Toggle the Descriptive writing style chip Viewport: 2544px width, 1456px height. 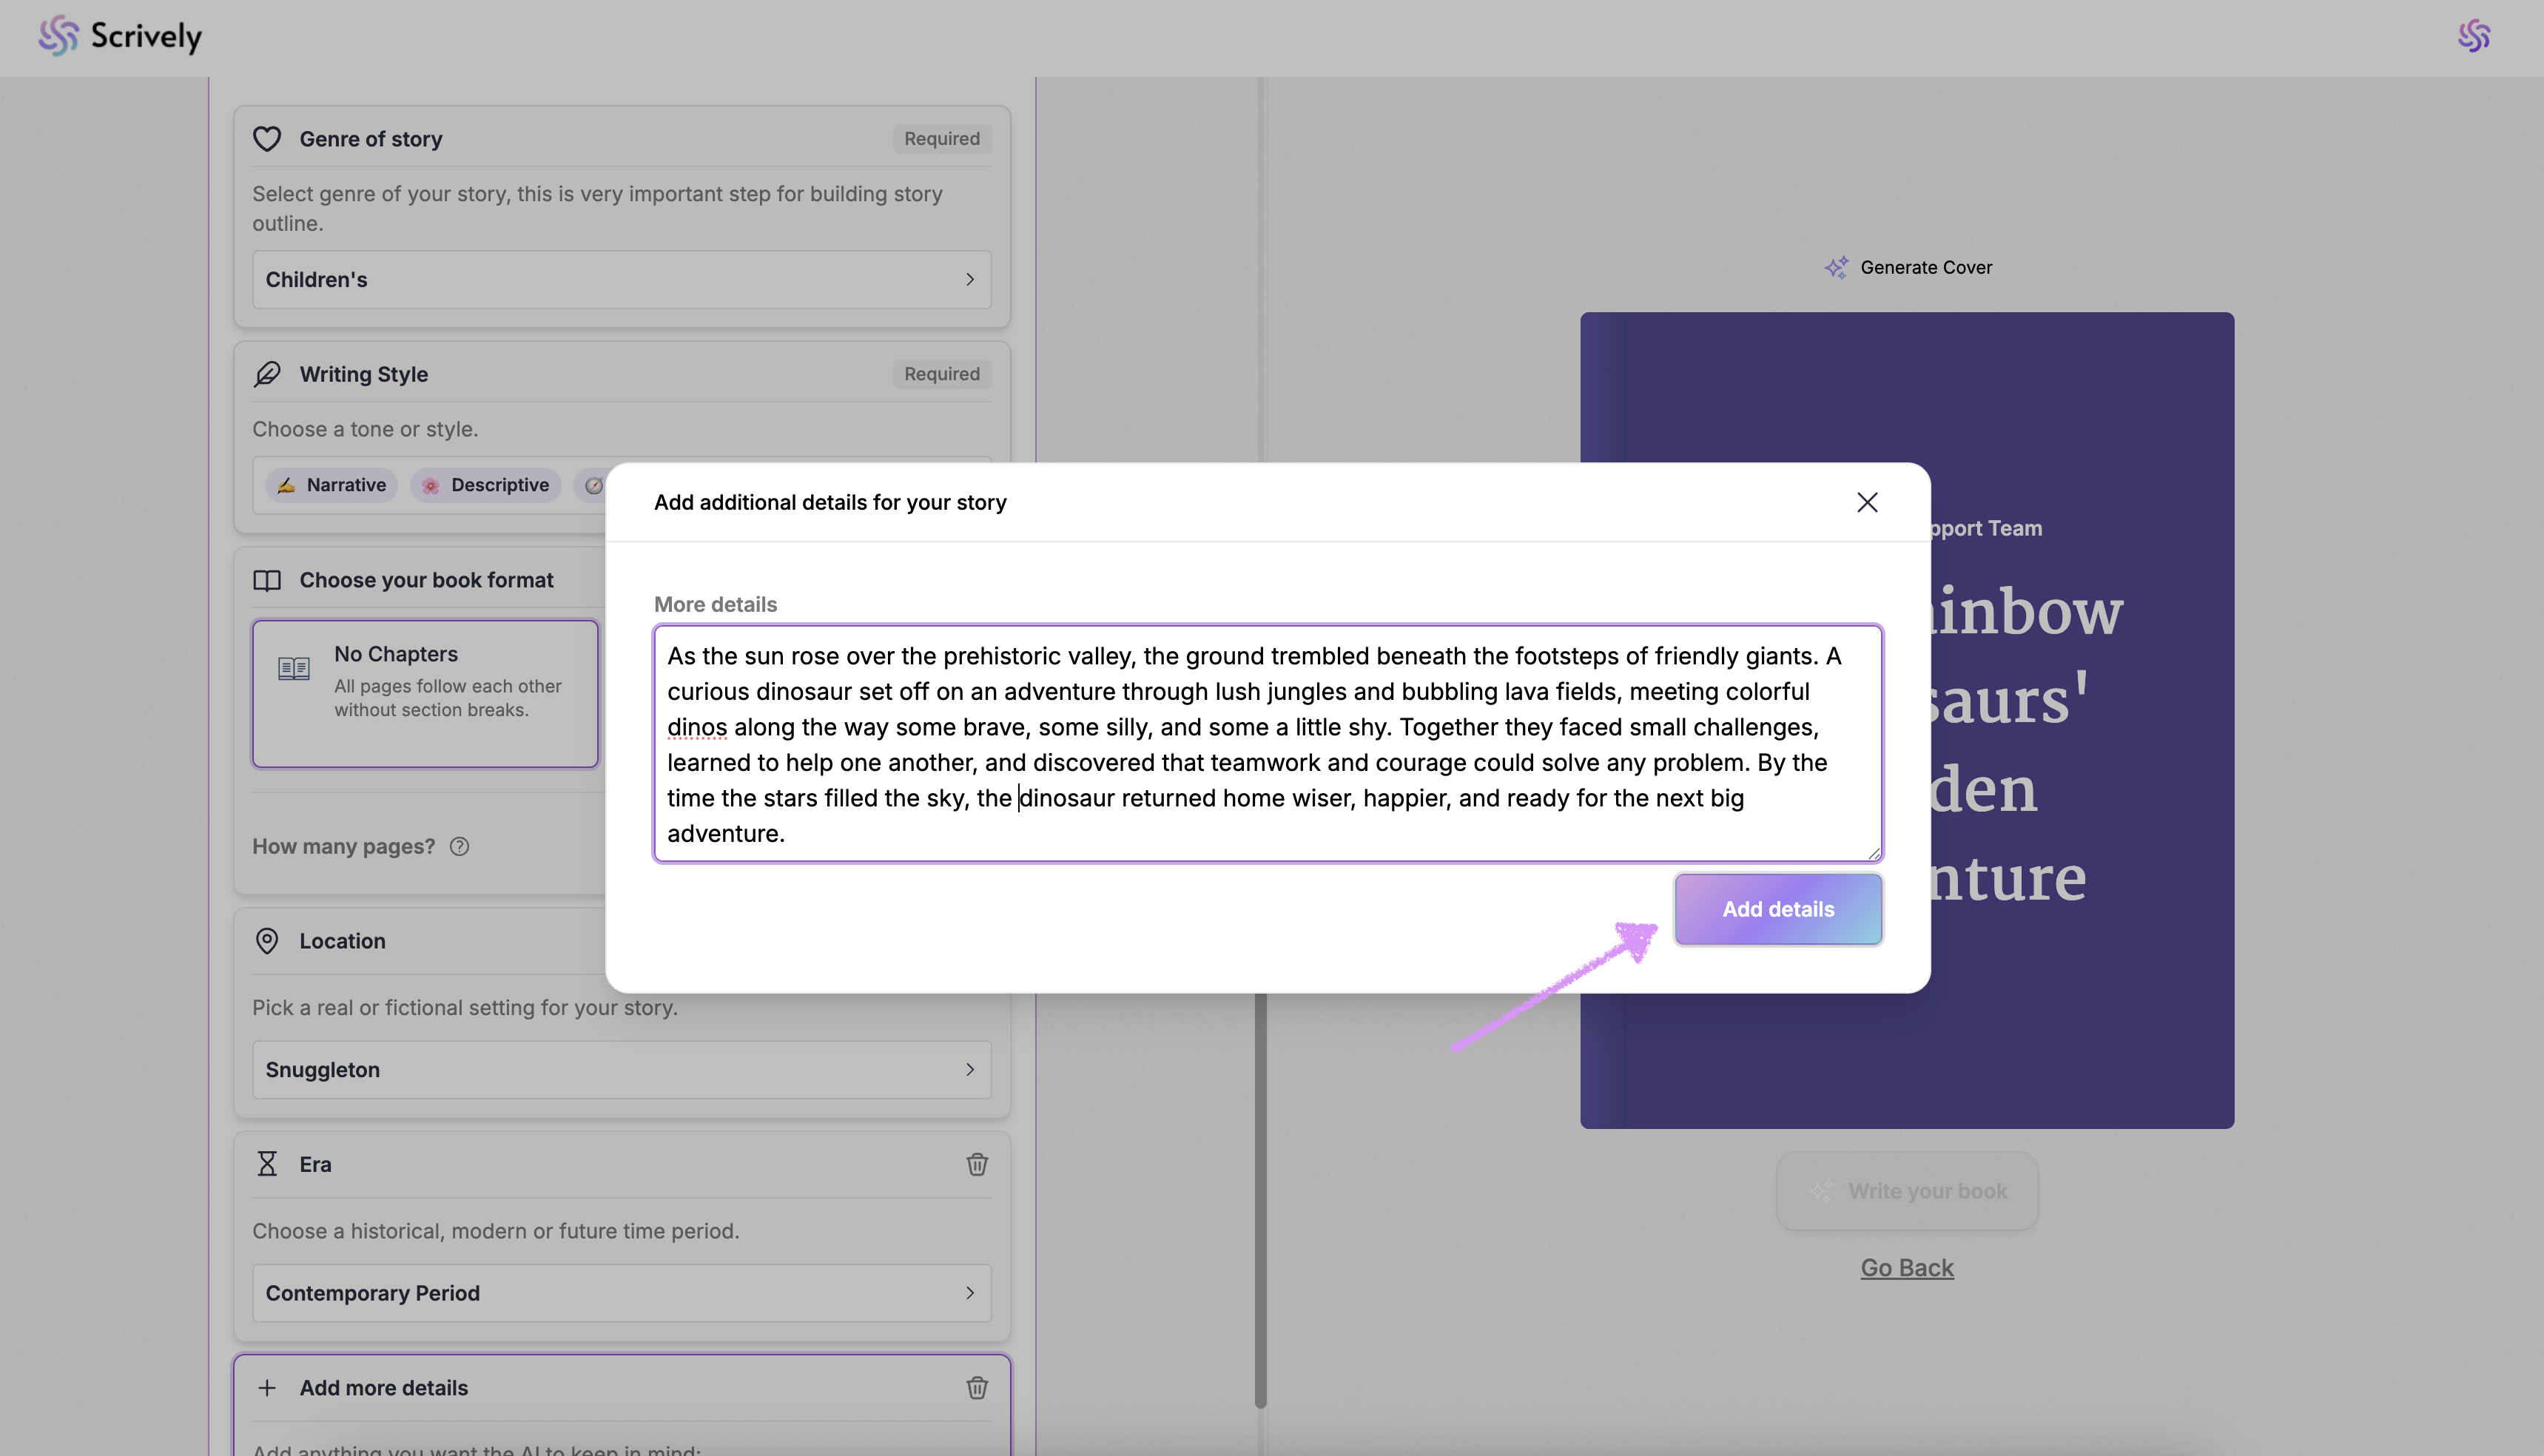click(486, 485)
